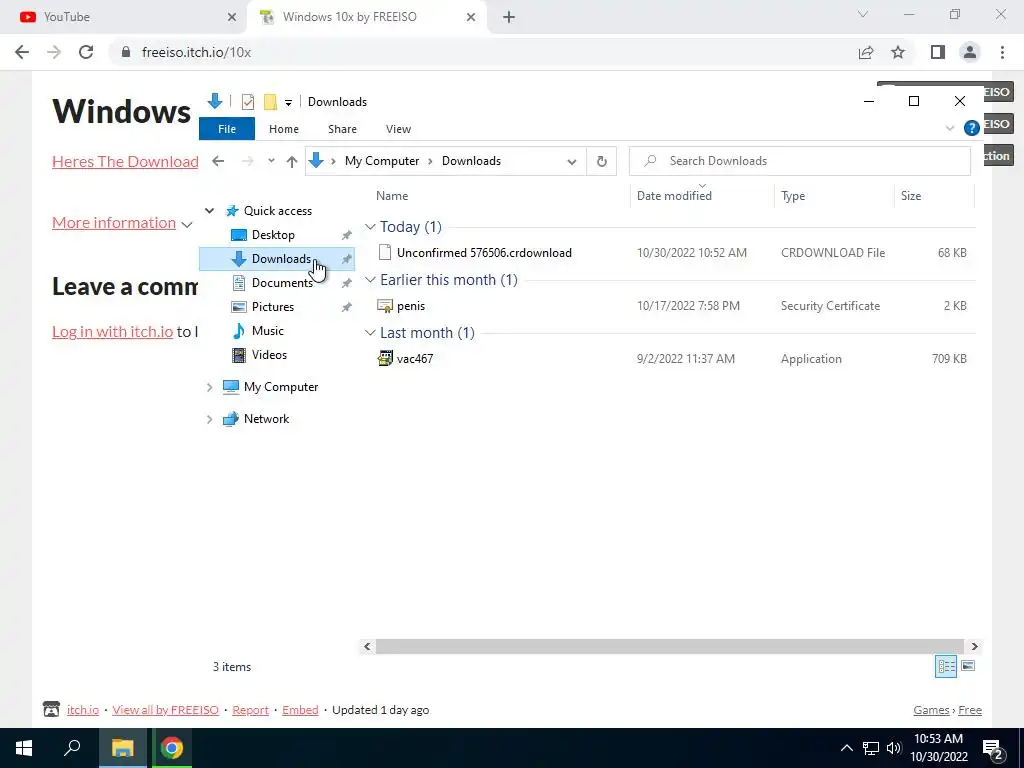Refresh the Downloads folder view

[601, 161]
